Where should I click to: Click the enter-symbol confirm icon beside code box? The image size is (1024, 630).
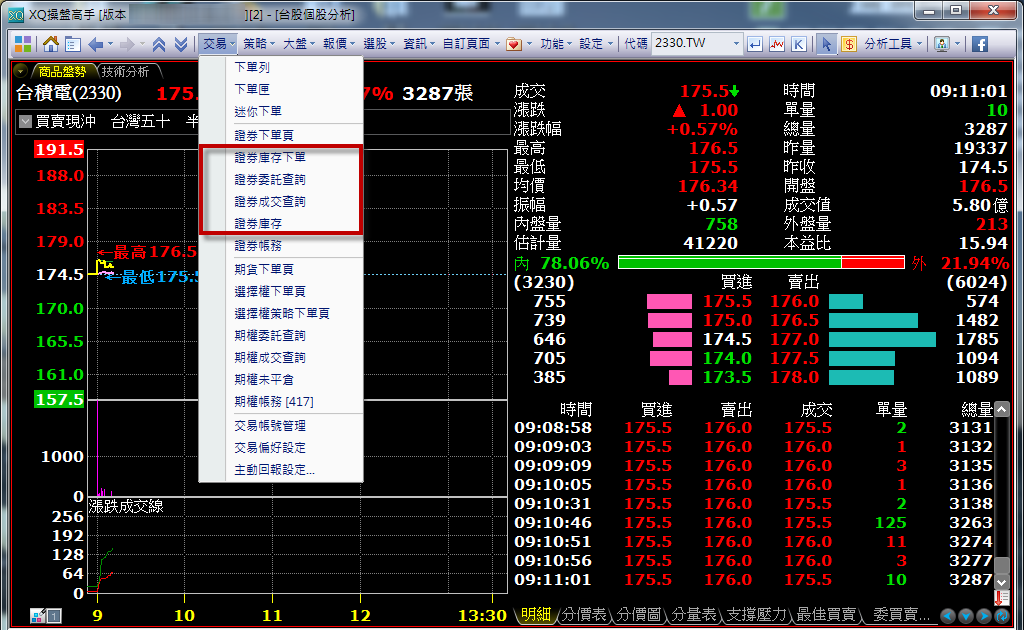pyautogui.click(x=755, y=44)
